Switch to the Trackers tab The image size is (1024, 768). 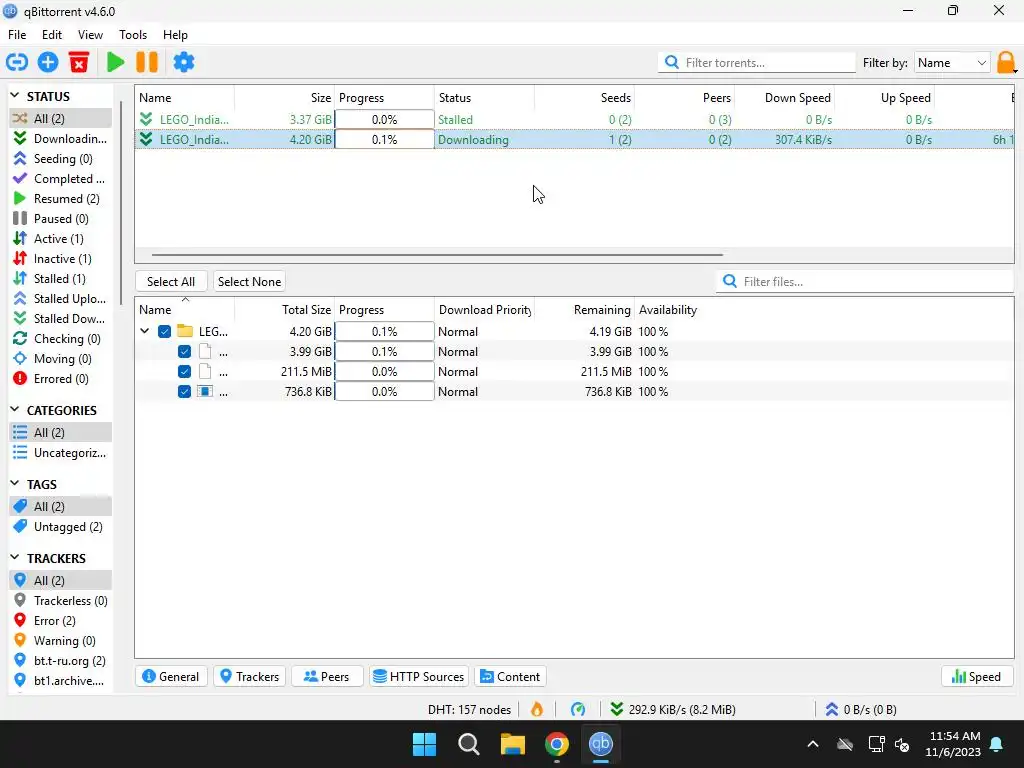click(250, 677)
